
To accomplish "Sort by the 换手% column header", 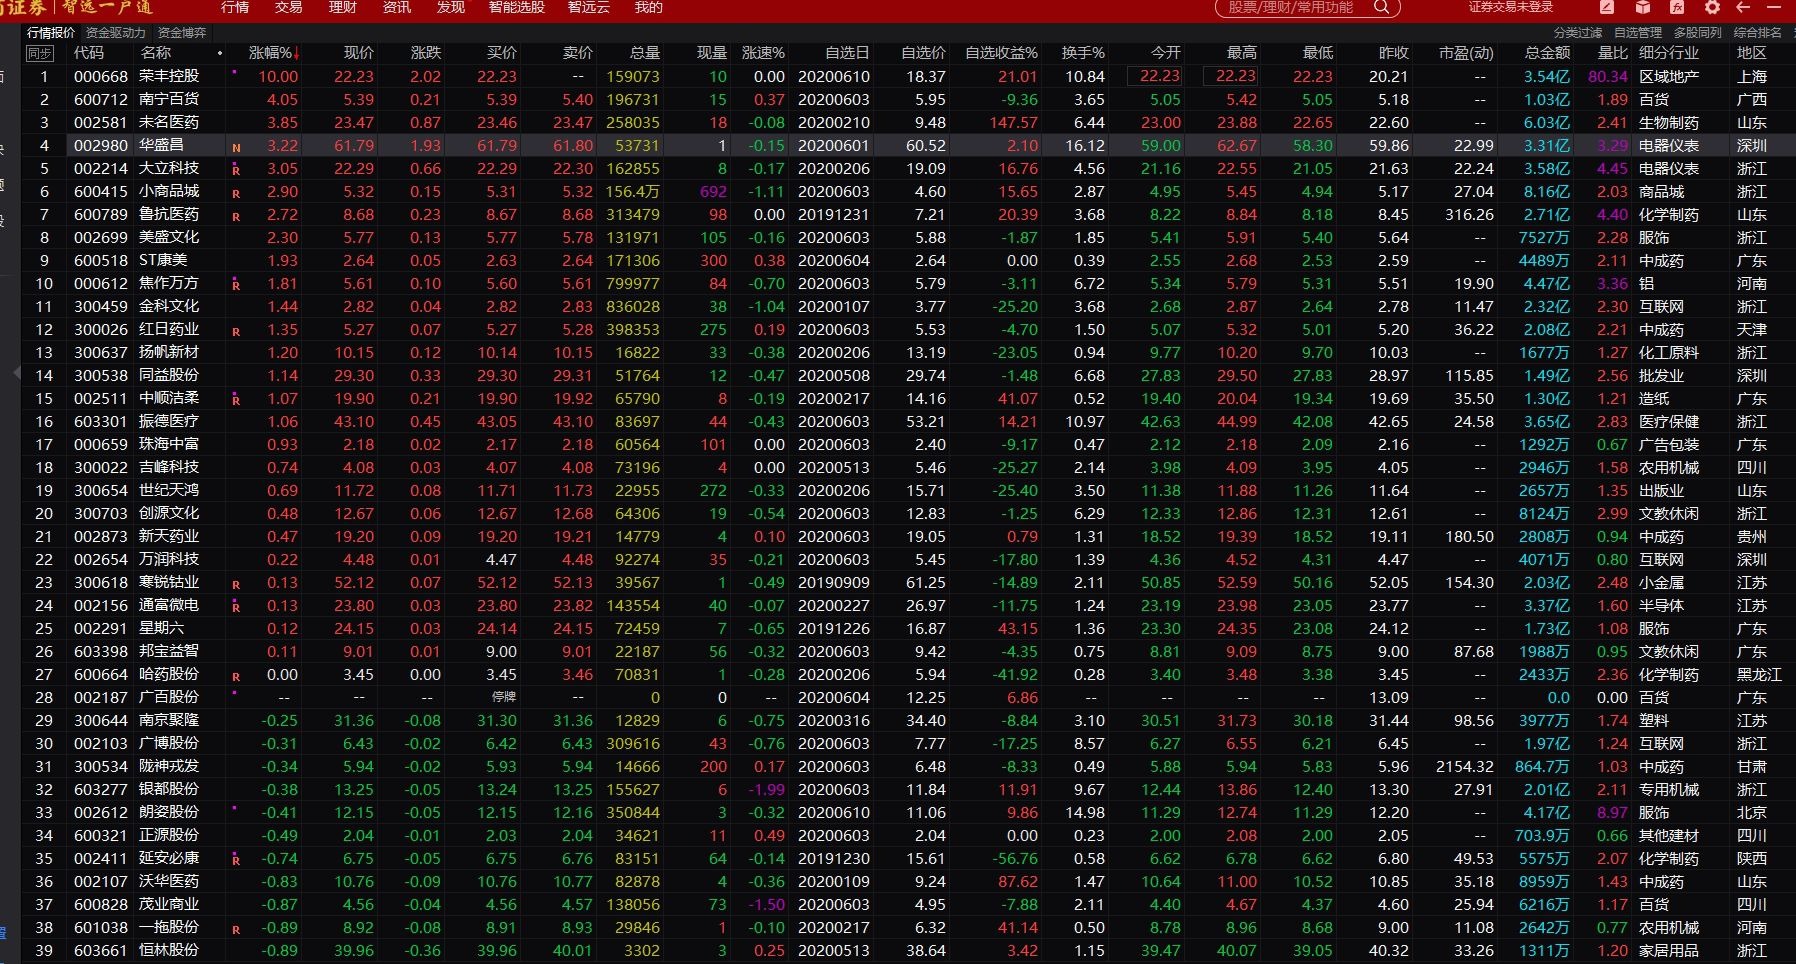I will click(x=1083, y=53).
